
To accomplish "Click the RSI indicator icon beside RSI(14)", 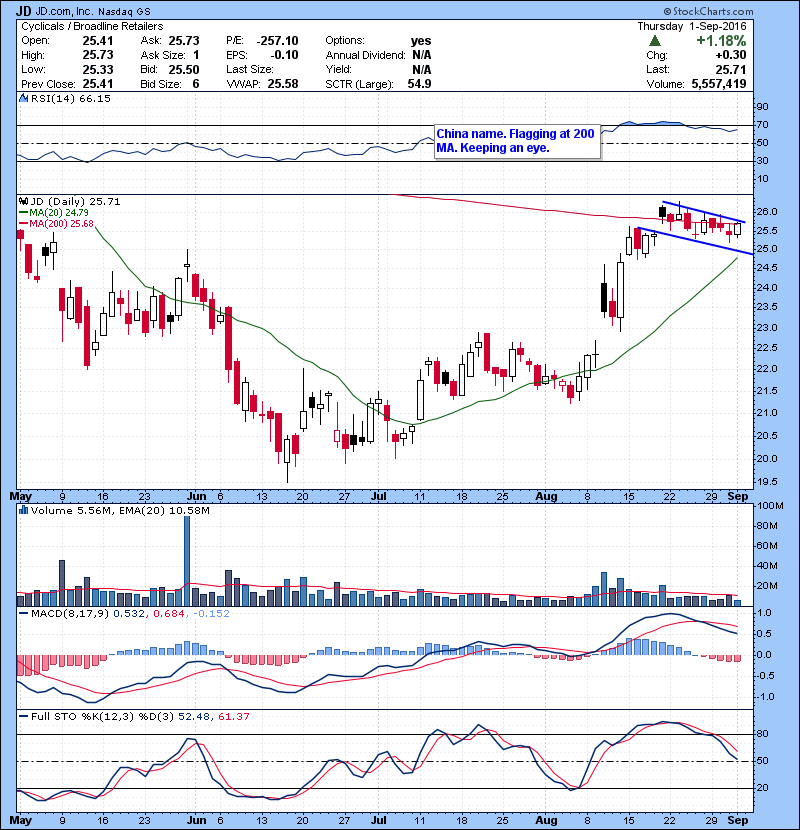I will click(x=23, y=98).
